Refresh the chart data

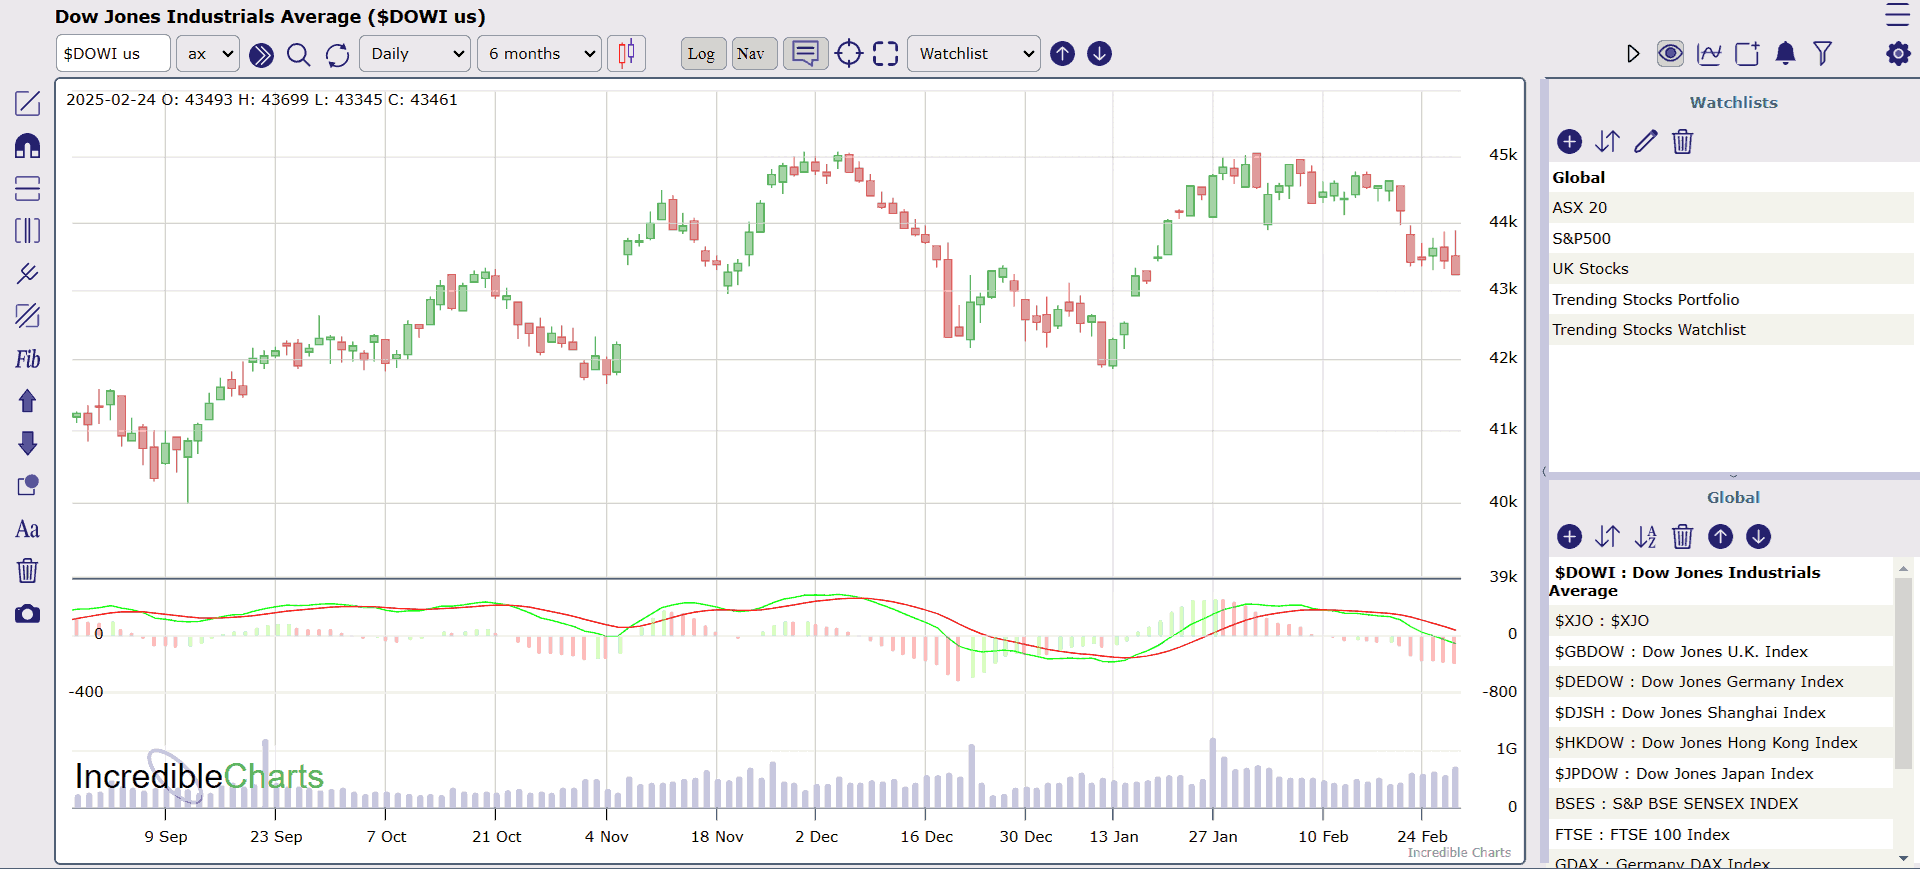pos(337,54)
